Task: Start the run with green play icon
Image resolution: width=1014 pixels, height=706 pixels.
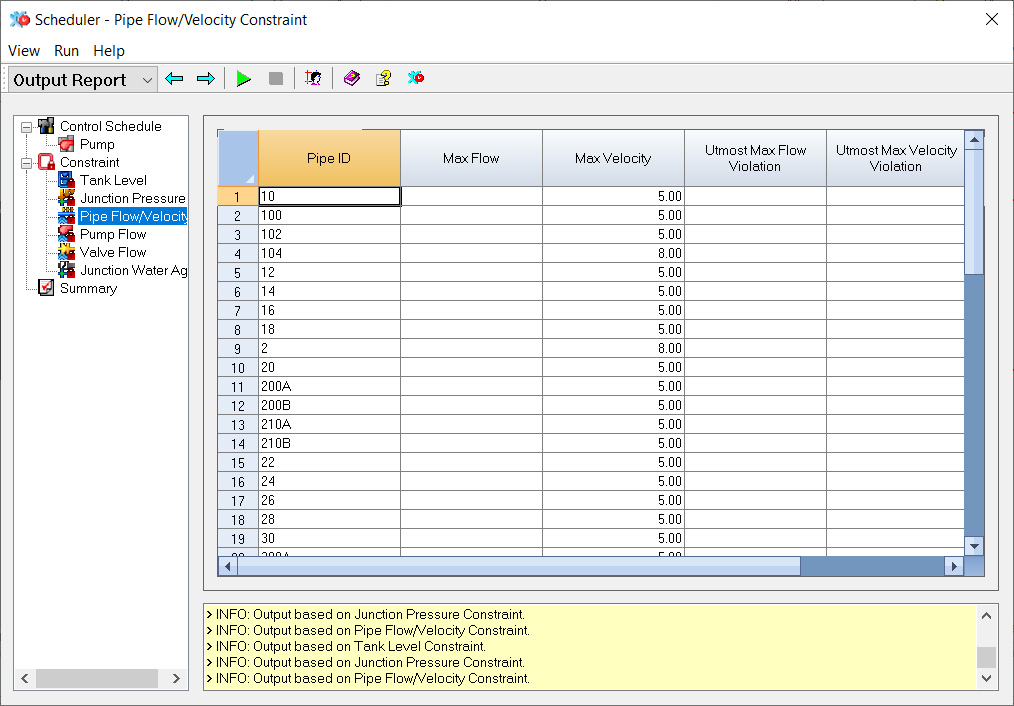Action: (x=244, y=79)
